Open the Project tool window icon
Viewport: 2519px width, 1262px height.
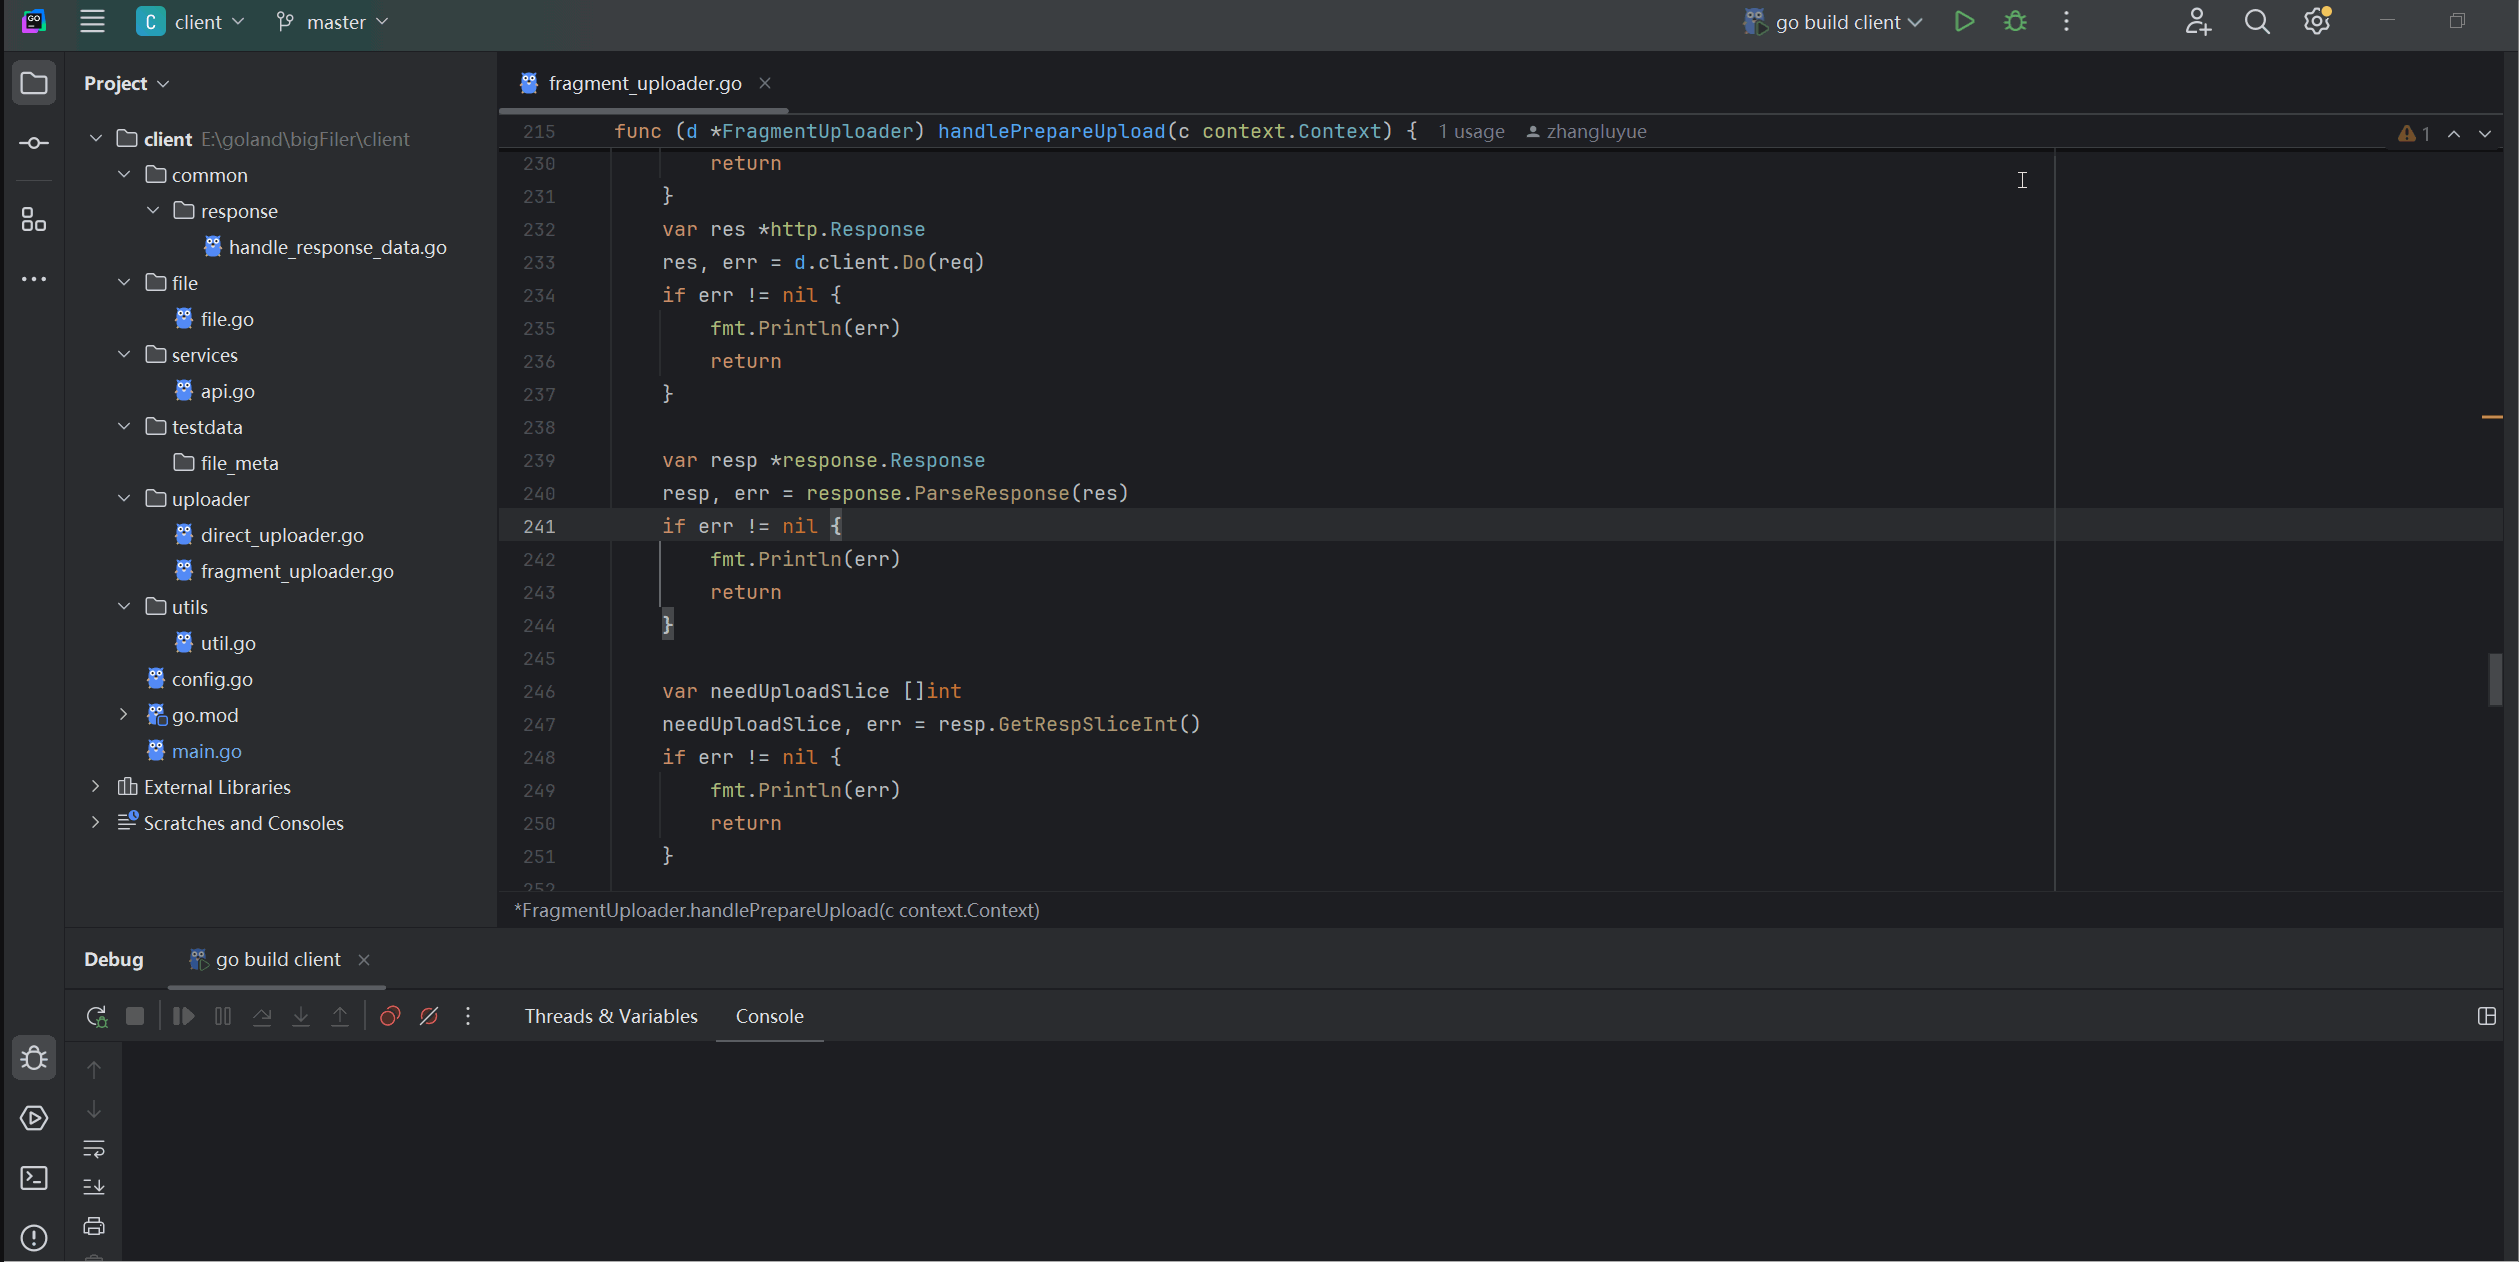click(x=34, y=83)
